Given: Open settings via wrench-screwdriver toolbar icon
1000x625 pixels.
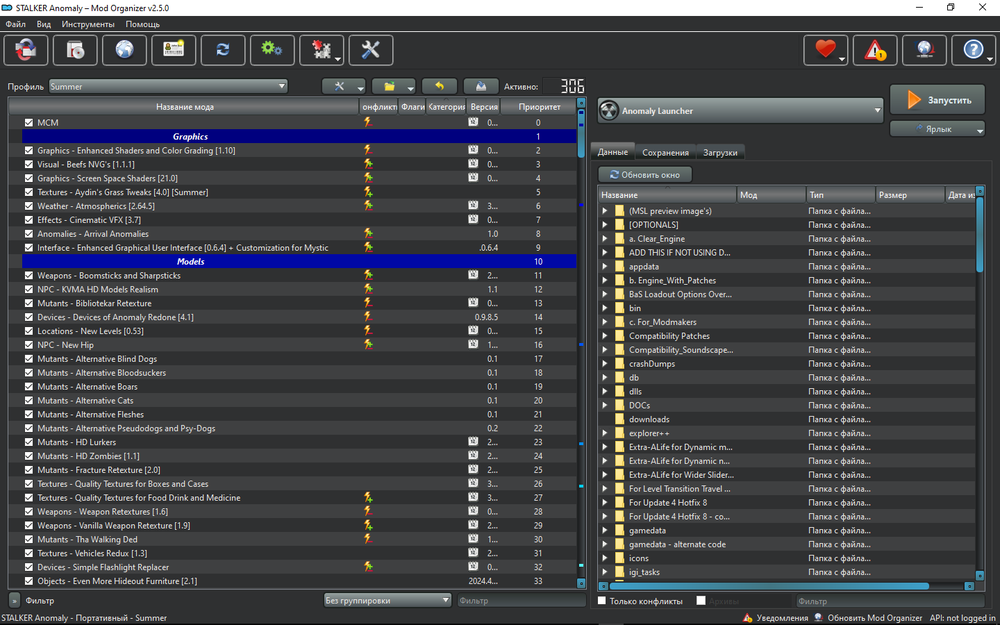Looking at the screenshot, I should [x=370, y=49].
